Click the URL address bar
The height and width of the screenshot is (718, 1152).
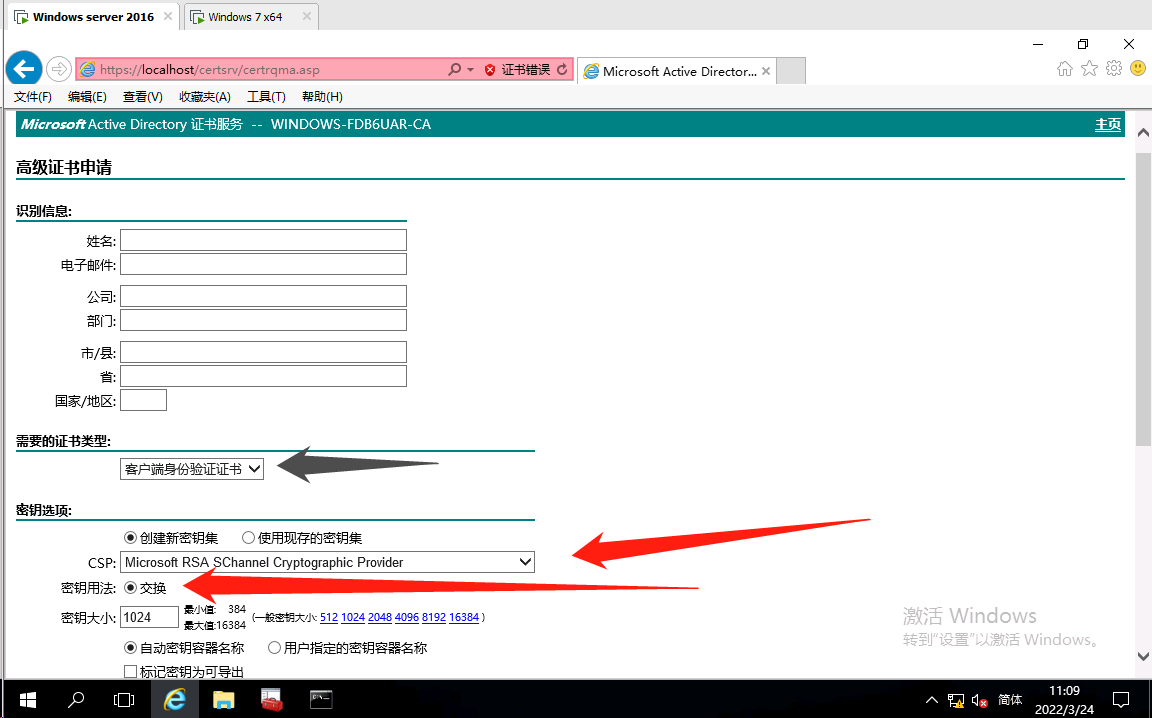261,70
